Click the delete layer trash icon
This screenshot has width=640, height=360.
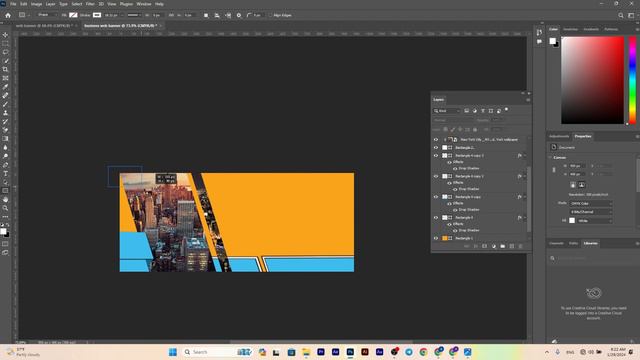520,246
